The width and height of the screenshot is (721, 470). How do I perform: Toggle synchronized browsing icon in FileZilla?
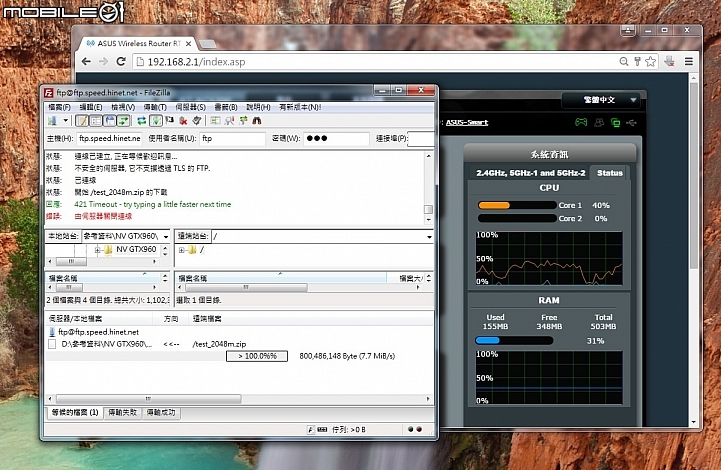pos(243,120)
